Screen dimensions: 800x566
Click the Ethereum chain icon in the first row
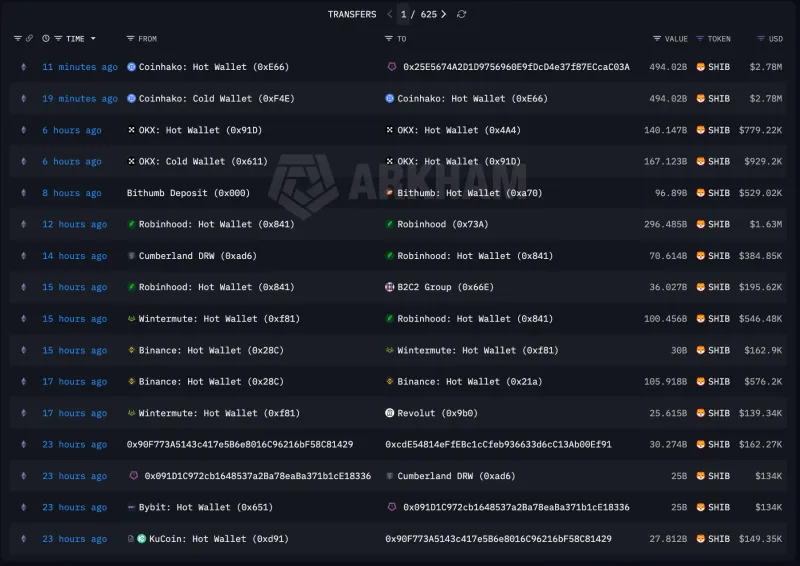tap(24, 67)
